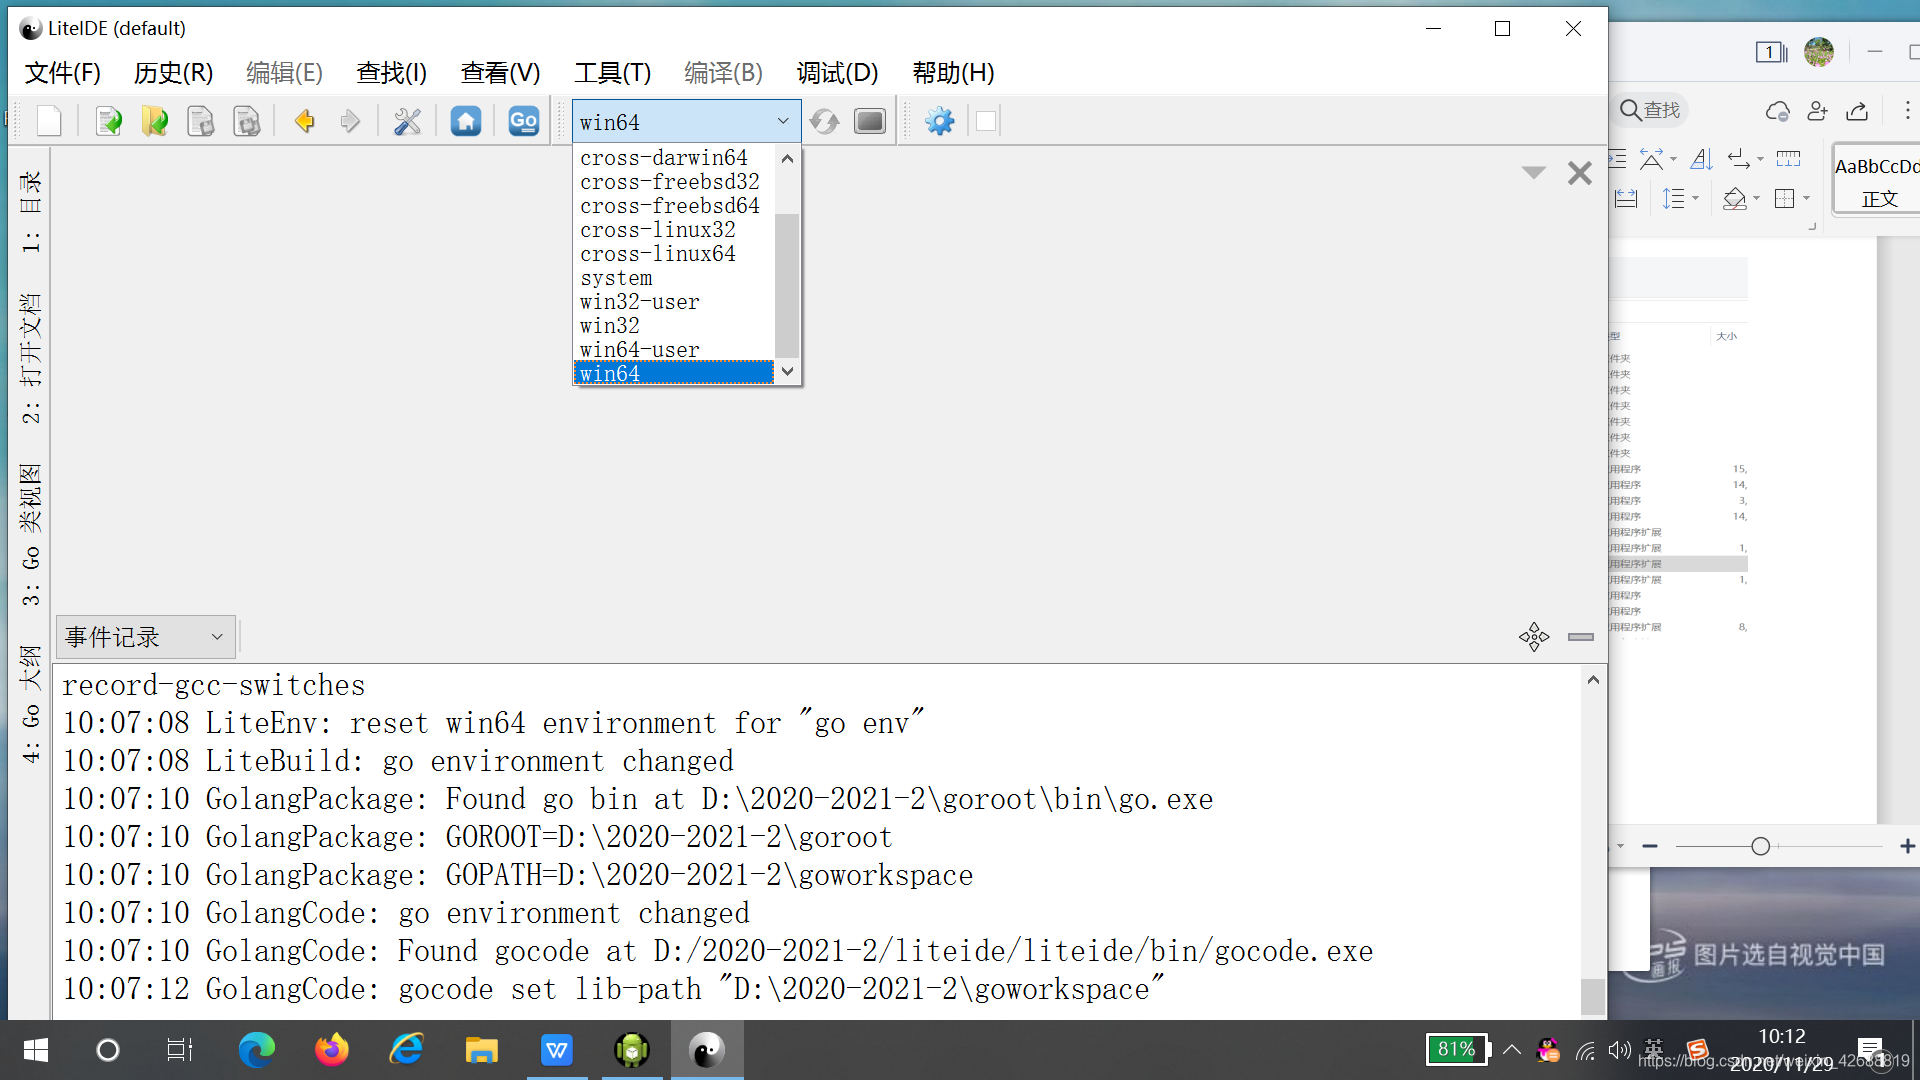Click the WPS zoom out minus button
Viewport: 1920px width, 1080px height.
click(1650, 846)
